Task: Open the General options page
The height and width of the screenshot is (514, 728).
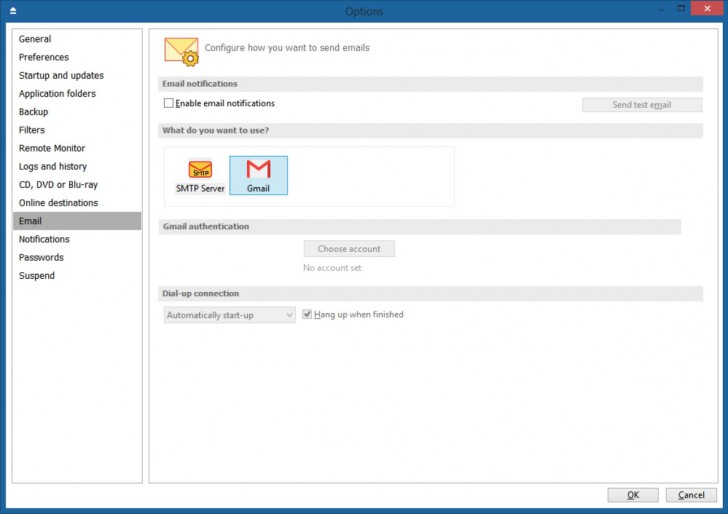Action: (77, 39)
